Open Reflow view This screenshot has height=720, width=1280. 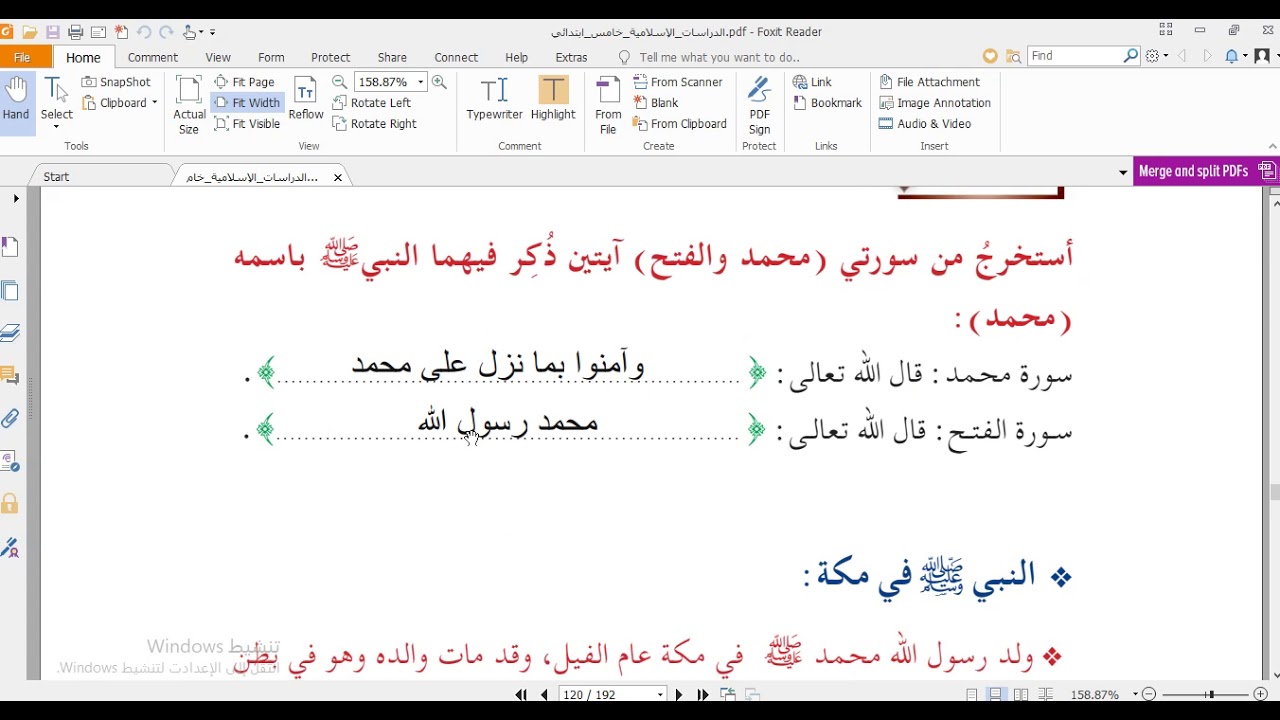point(306,99)
